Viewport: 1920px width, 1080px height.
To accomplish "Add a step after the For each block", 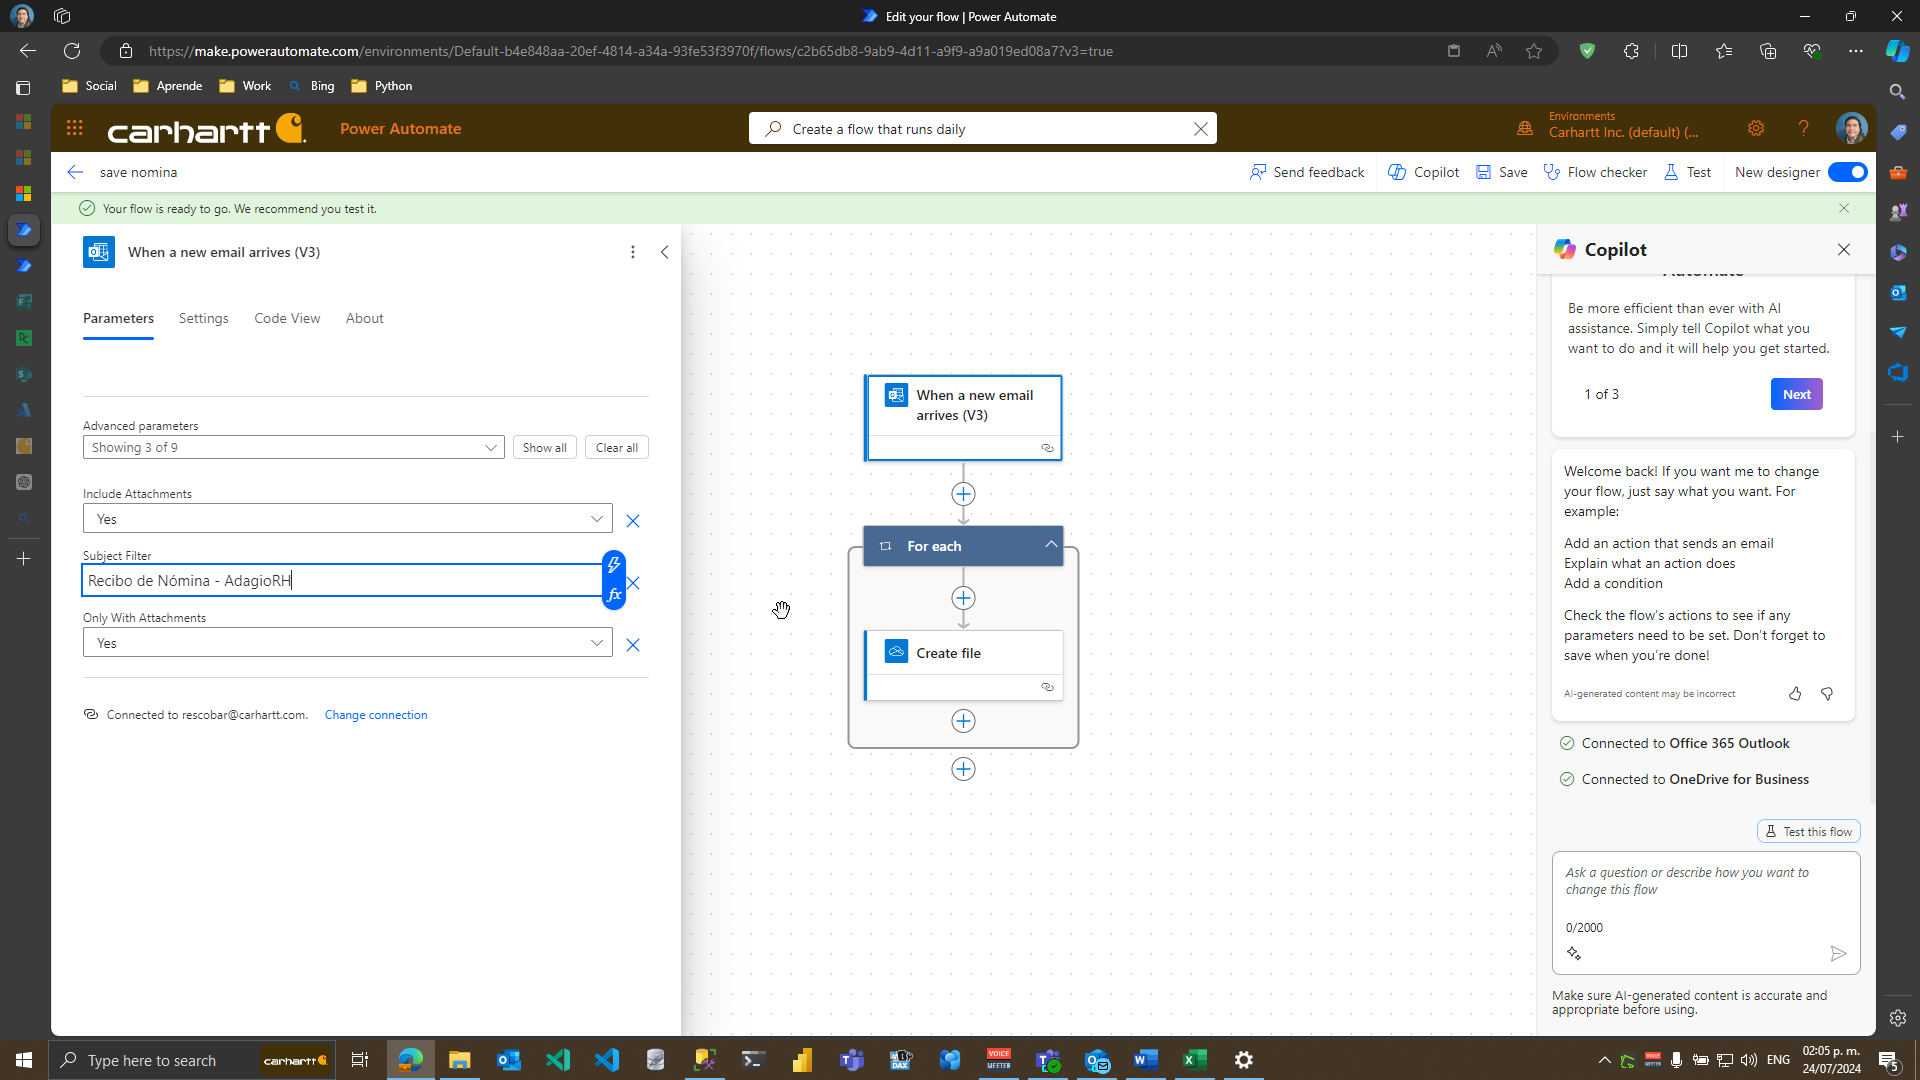I will (x=963, y=769).
